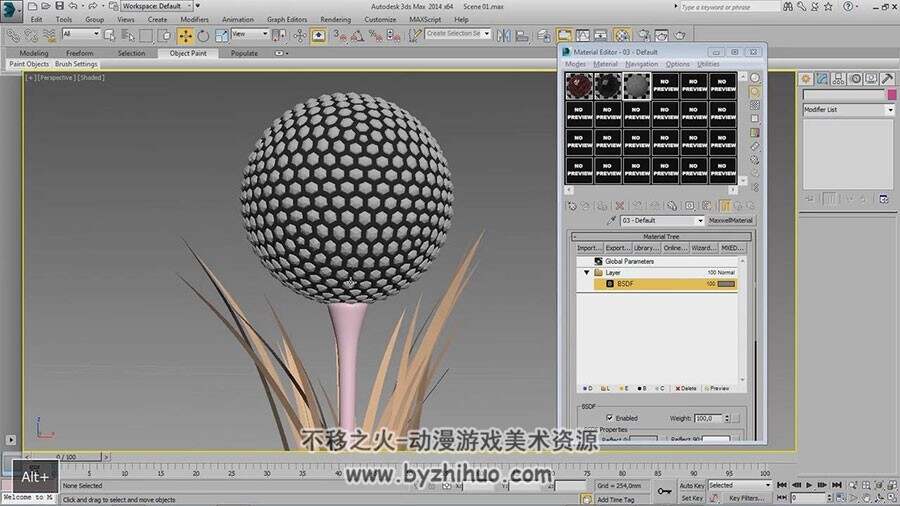Open the Modifiers menu
The image size is (900, 506).
point(194,20)
